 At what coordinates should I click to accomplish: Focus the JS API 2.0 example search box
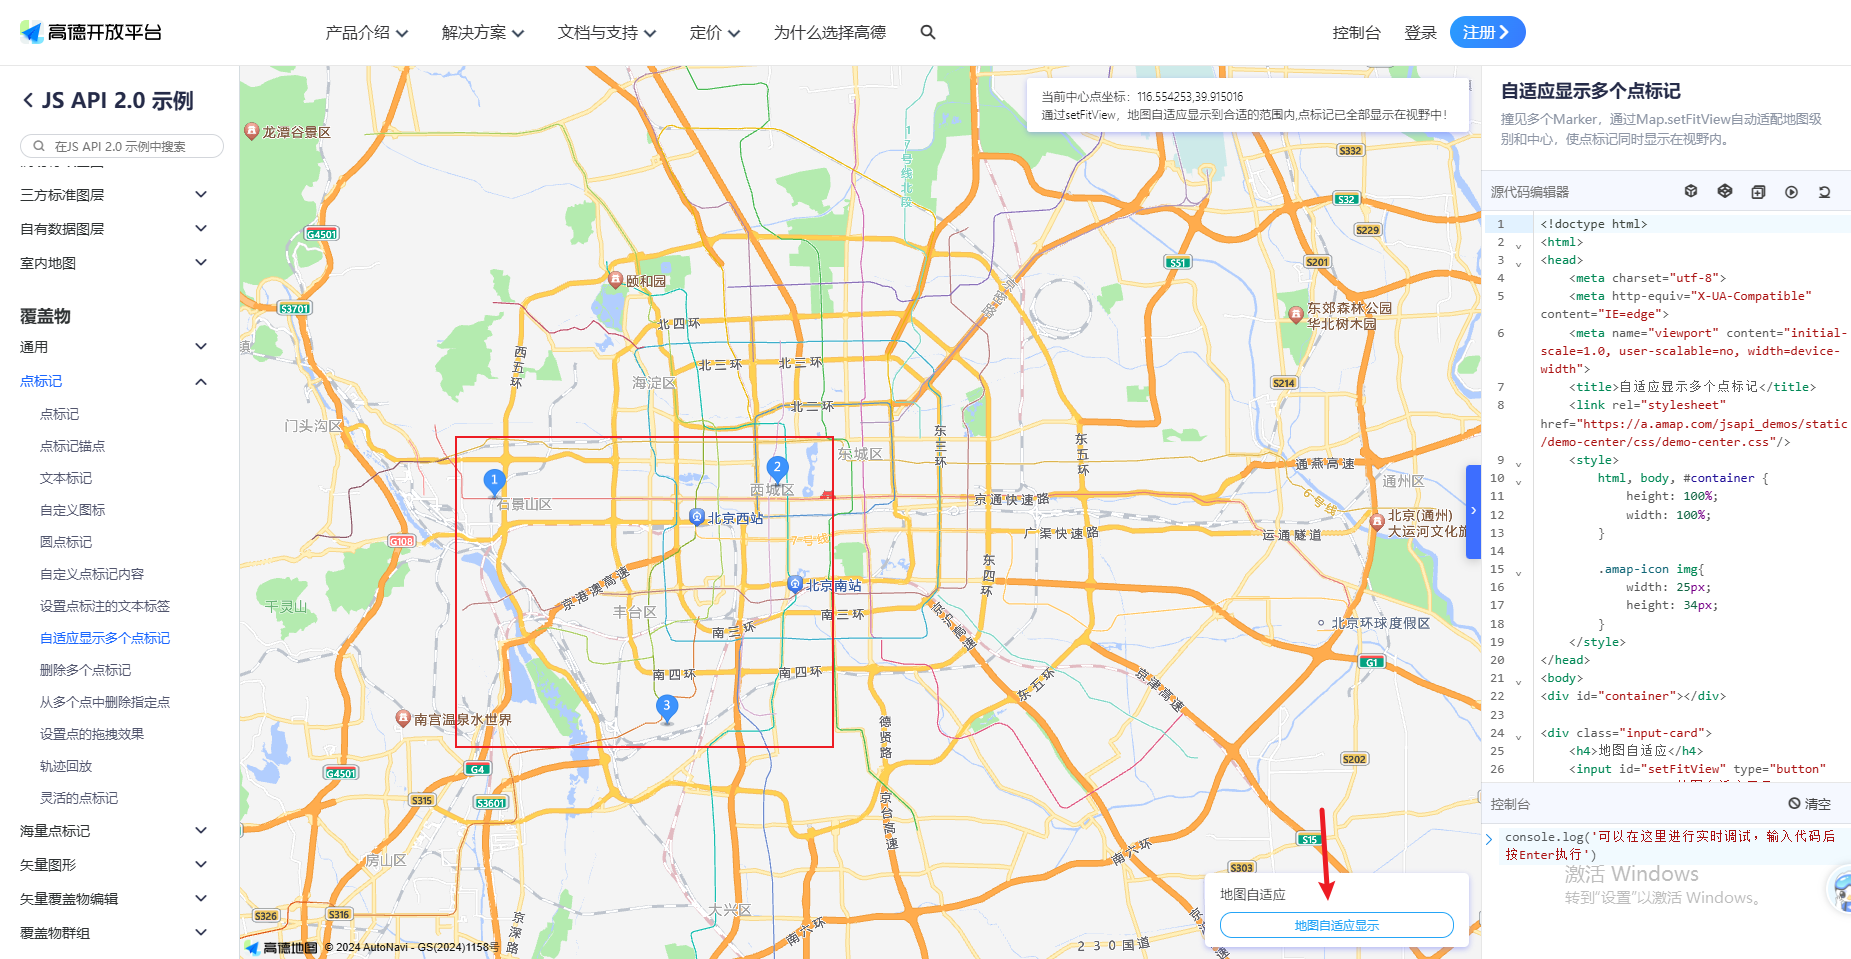tap(122, 146)
